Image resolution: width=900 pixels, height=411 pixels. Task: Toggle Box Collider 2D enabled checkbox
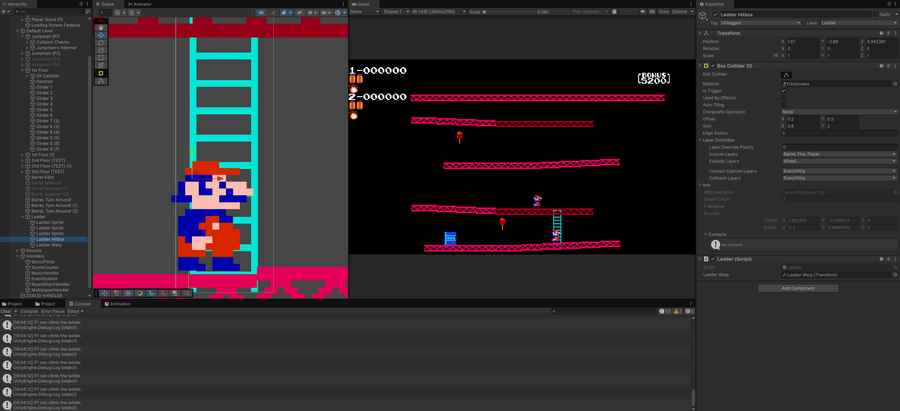pyautogui.click(x=712, y=66)
